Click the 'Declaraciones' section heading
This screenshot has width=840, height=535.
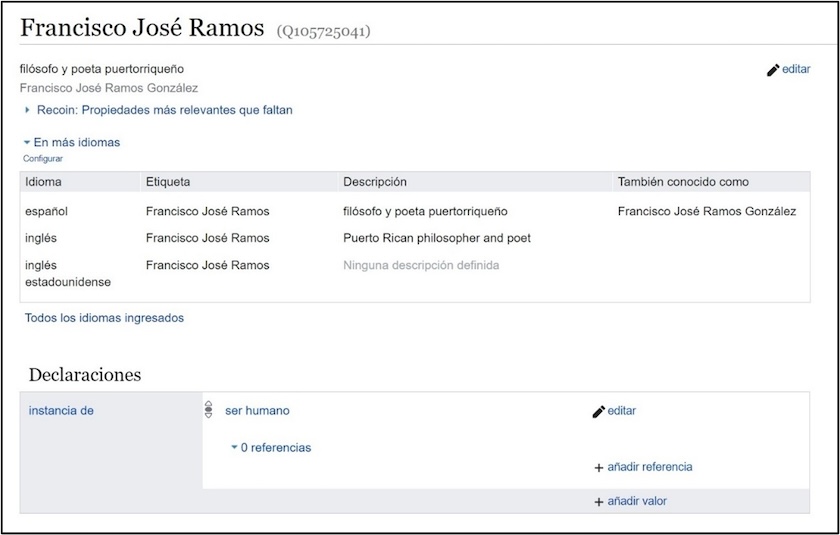click(x=85, y=375)
